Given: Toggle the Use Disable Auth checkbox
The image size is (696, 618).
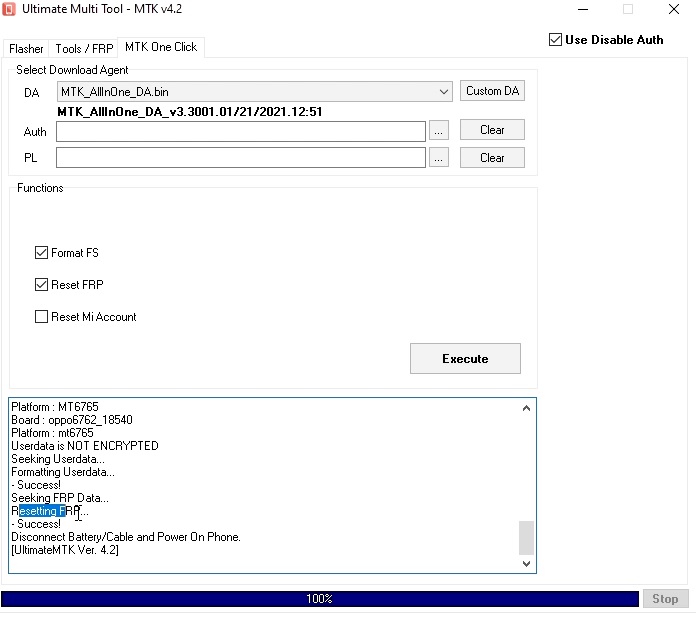Looking at the screenshot, I should click(x=555, y=40).
